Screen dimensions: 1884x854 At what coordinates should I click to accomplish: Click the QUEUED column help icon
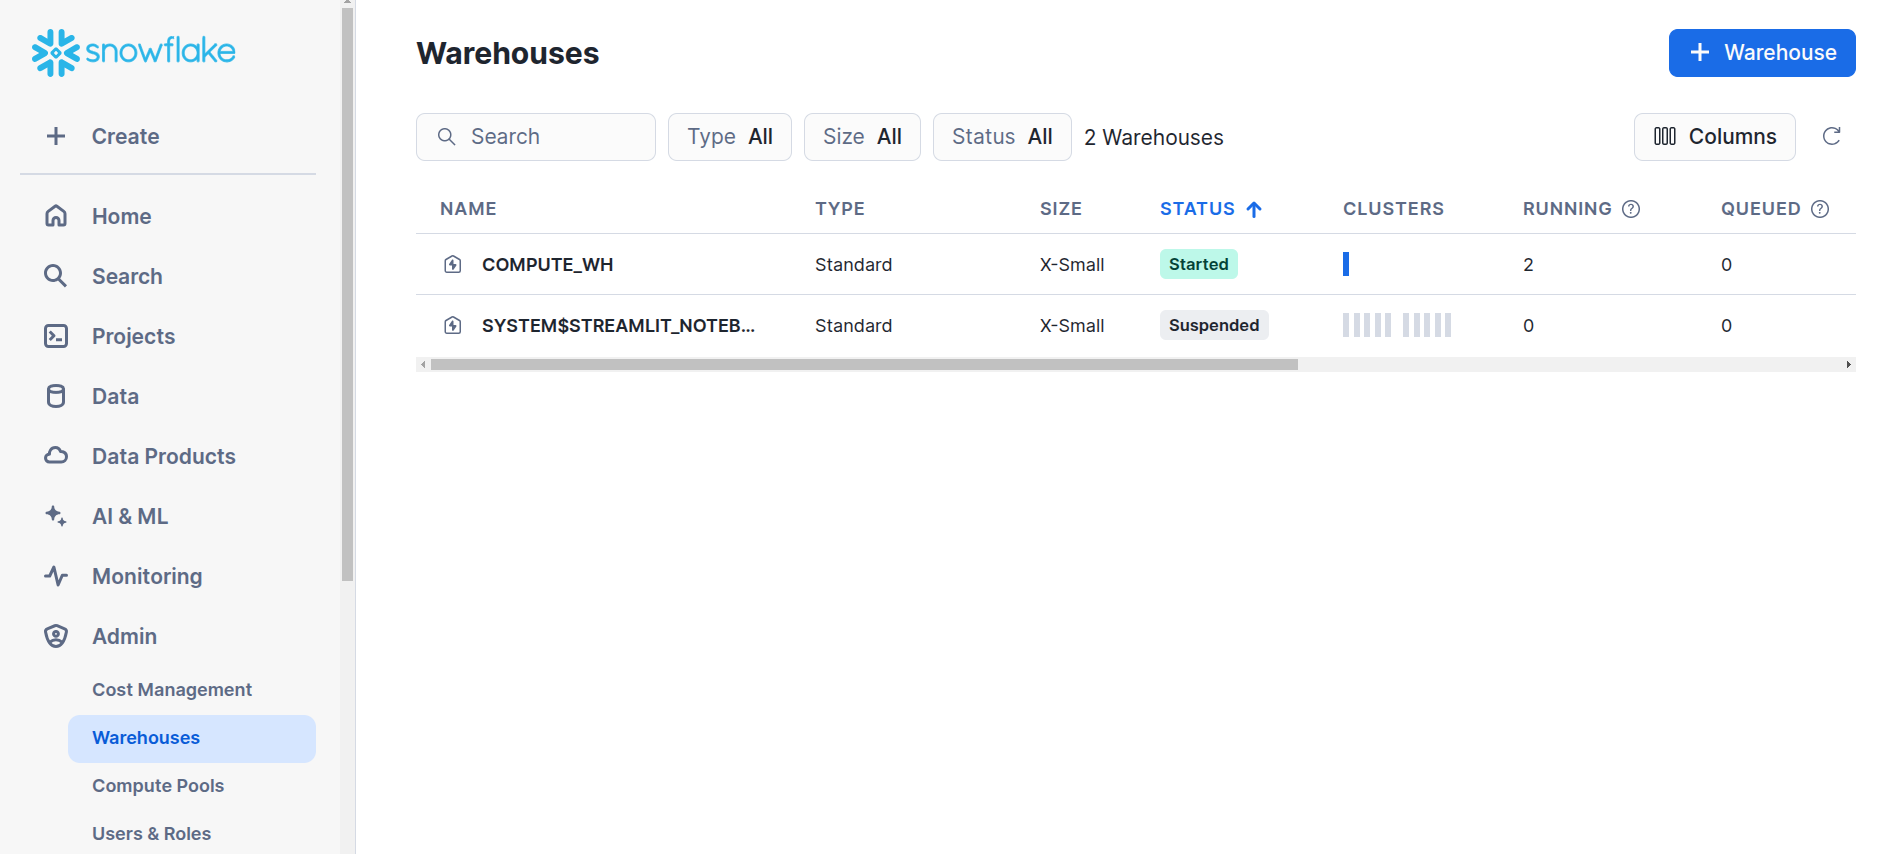(x=1820, y=209)
